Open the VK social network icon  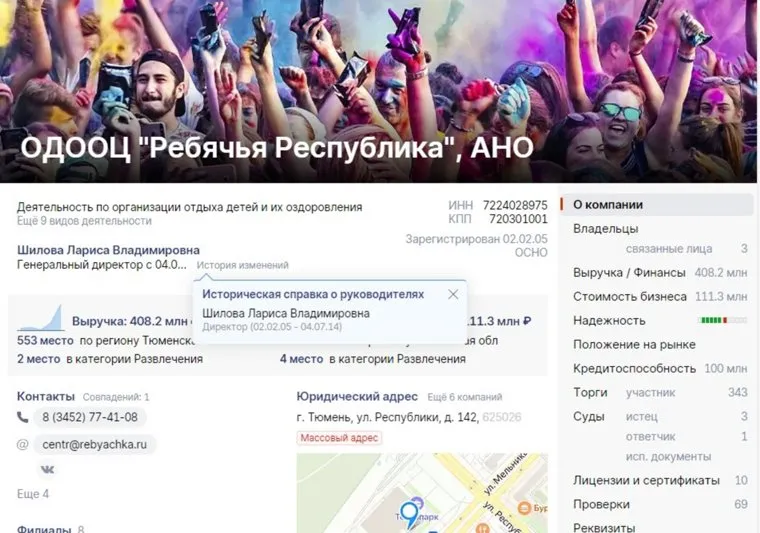pos(48,470)
